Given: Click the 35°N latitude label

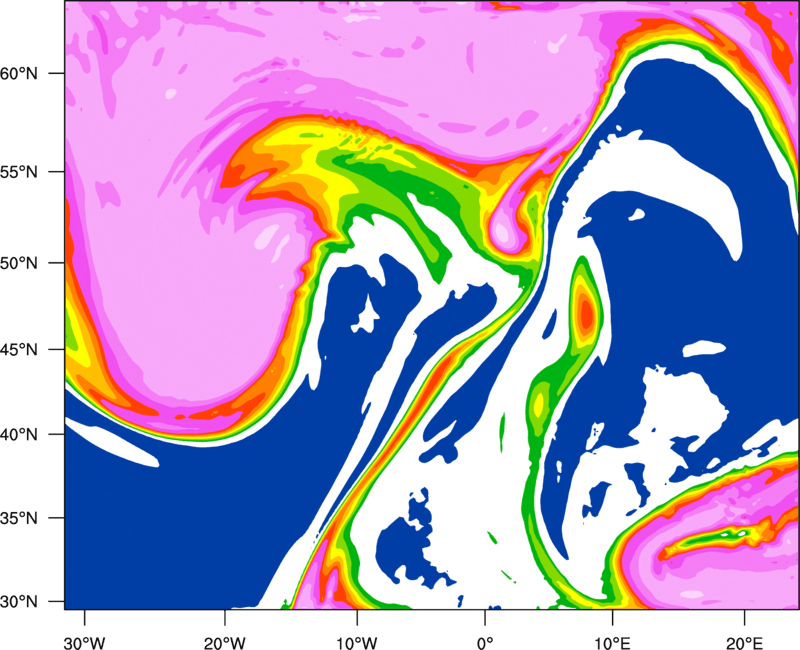Looking at the screenshot, I should pyautogui.click(x=19, y=518).
